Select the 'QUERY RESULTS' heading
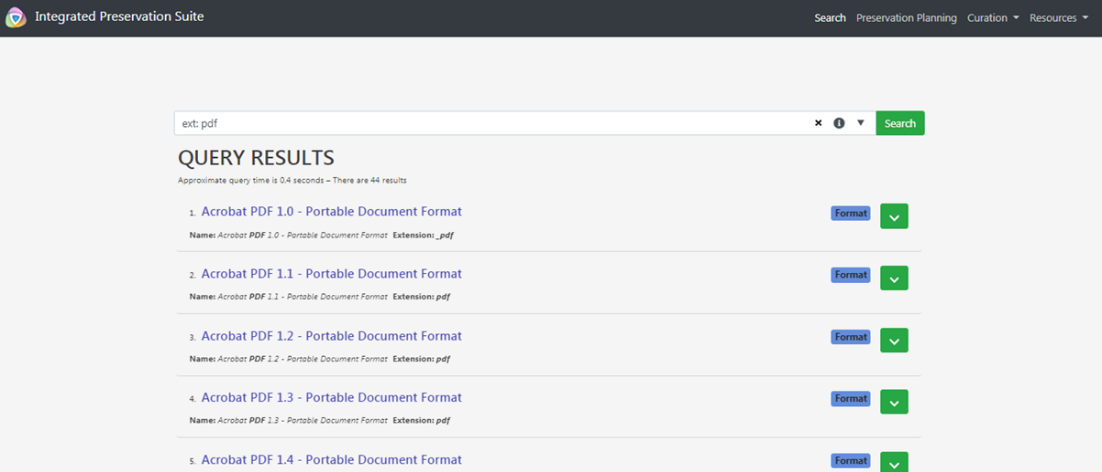The width and height of the screenshot is (1102, 472). [x=256, y=157]
